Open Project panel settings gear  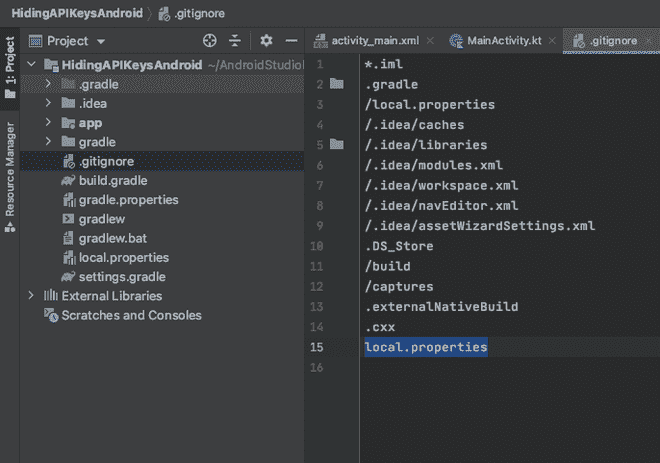click(266, 41)
